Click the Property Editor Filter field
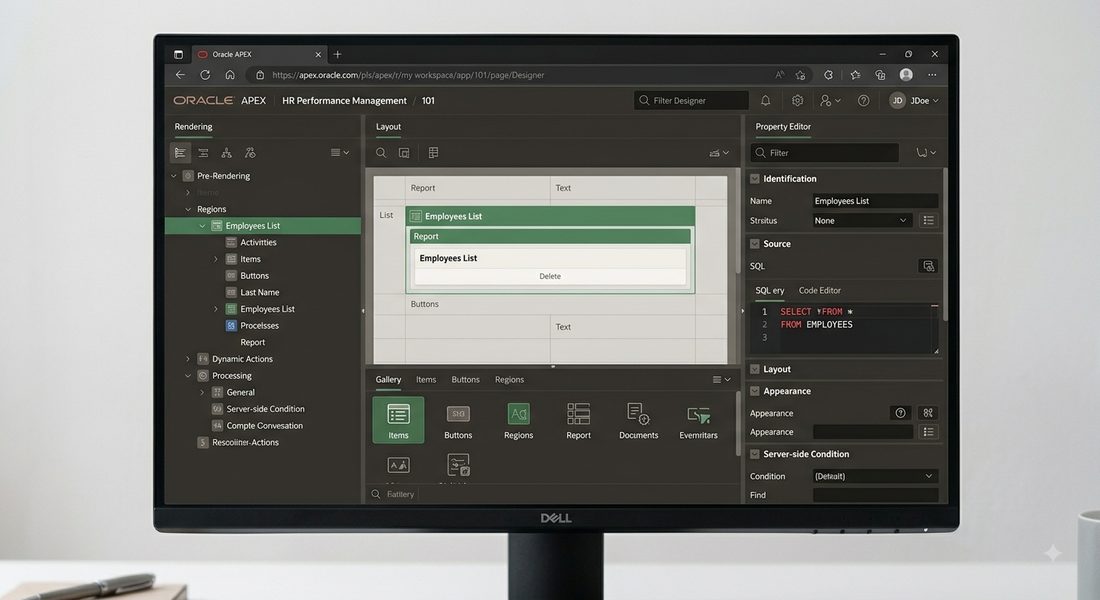The image size is (1100, 600). click(x=824, y=153)
